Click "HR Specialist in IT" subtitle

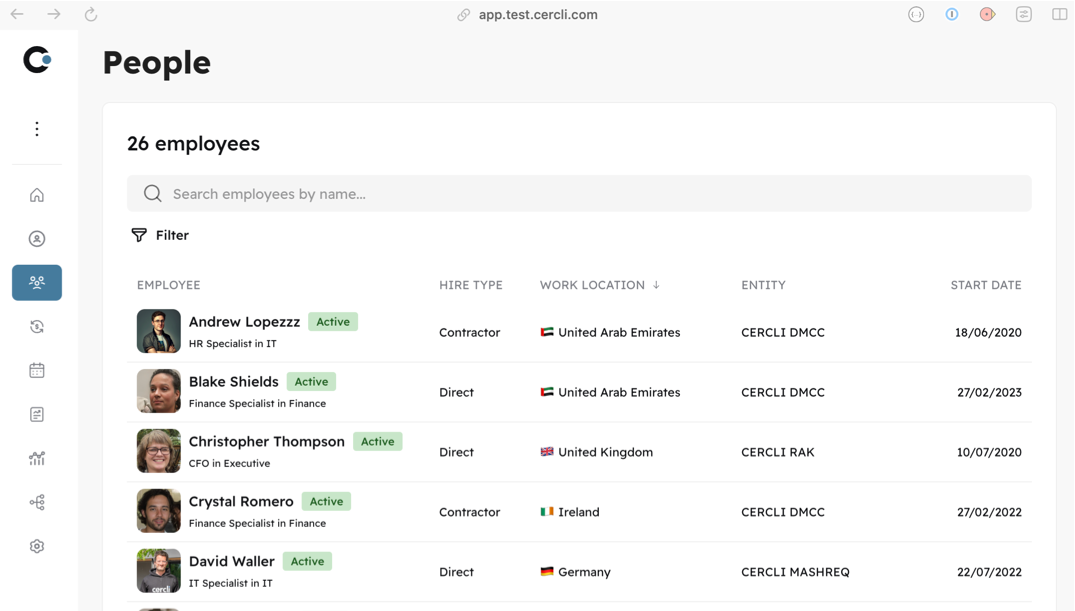click(232, 344)
